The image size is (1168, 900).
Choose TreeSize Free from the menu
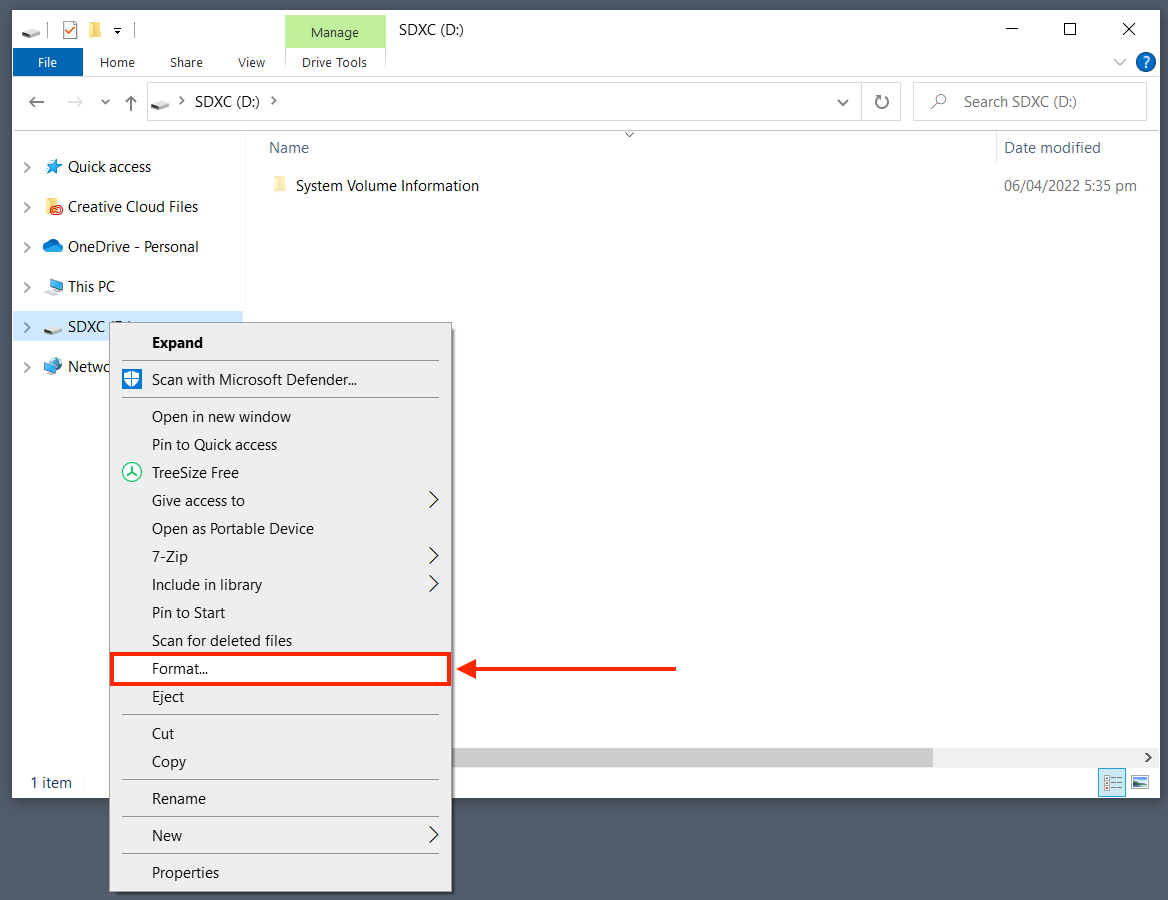(x=280, y=472)
